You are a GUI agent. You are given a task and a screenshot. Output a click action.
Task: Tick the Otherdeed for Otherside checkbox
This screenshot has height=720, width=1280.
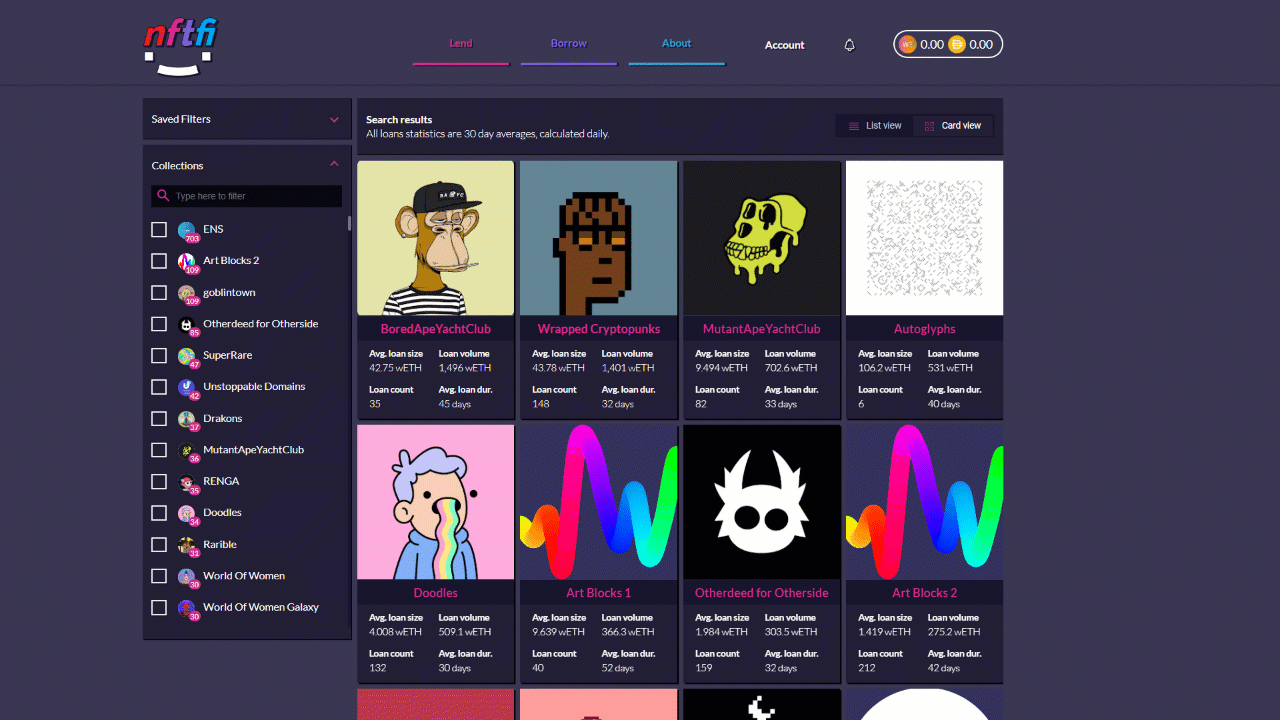pyautogui.click(x=159, y=324)
